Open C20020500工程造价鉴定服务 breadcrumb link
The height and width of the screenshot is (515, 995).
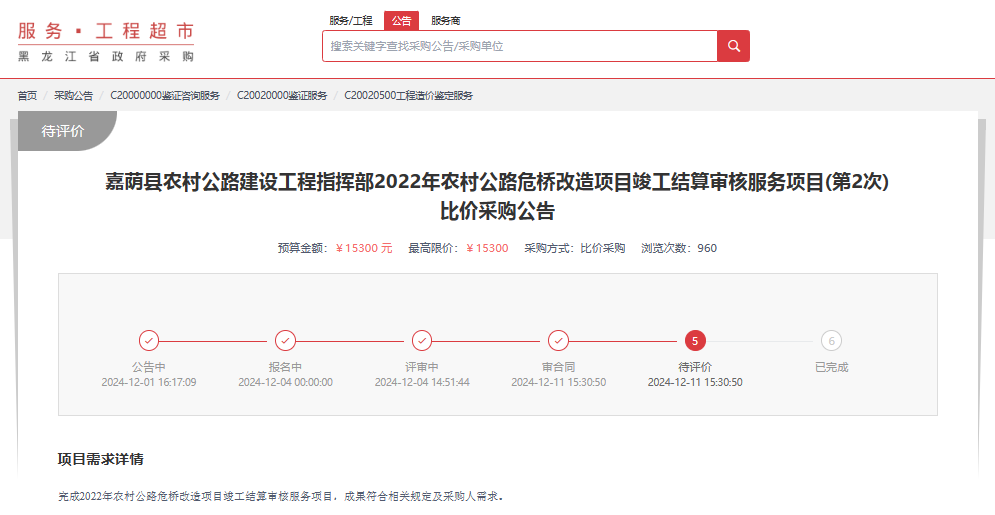click(408, 96)
